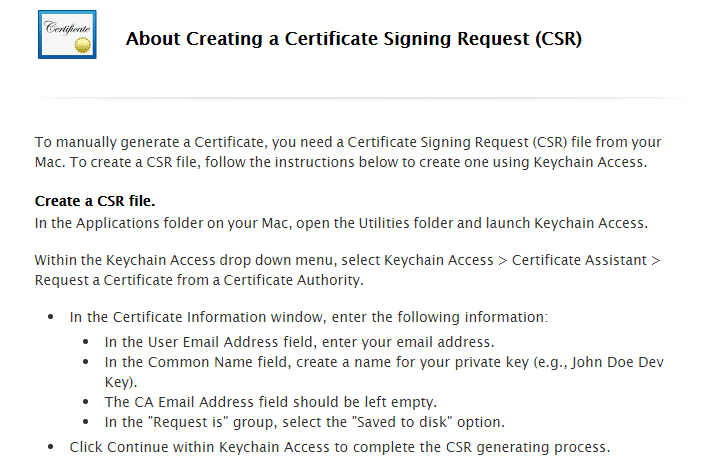Click the Certificate icon beside the heading
726x471 pixels.
pos(68,35)
